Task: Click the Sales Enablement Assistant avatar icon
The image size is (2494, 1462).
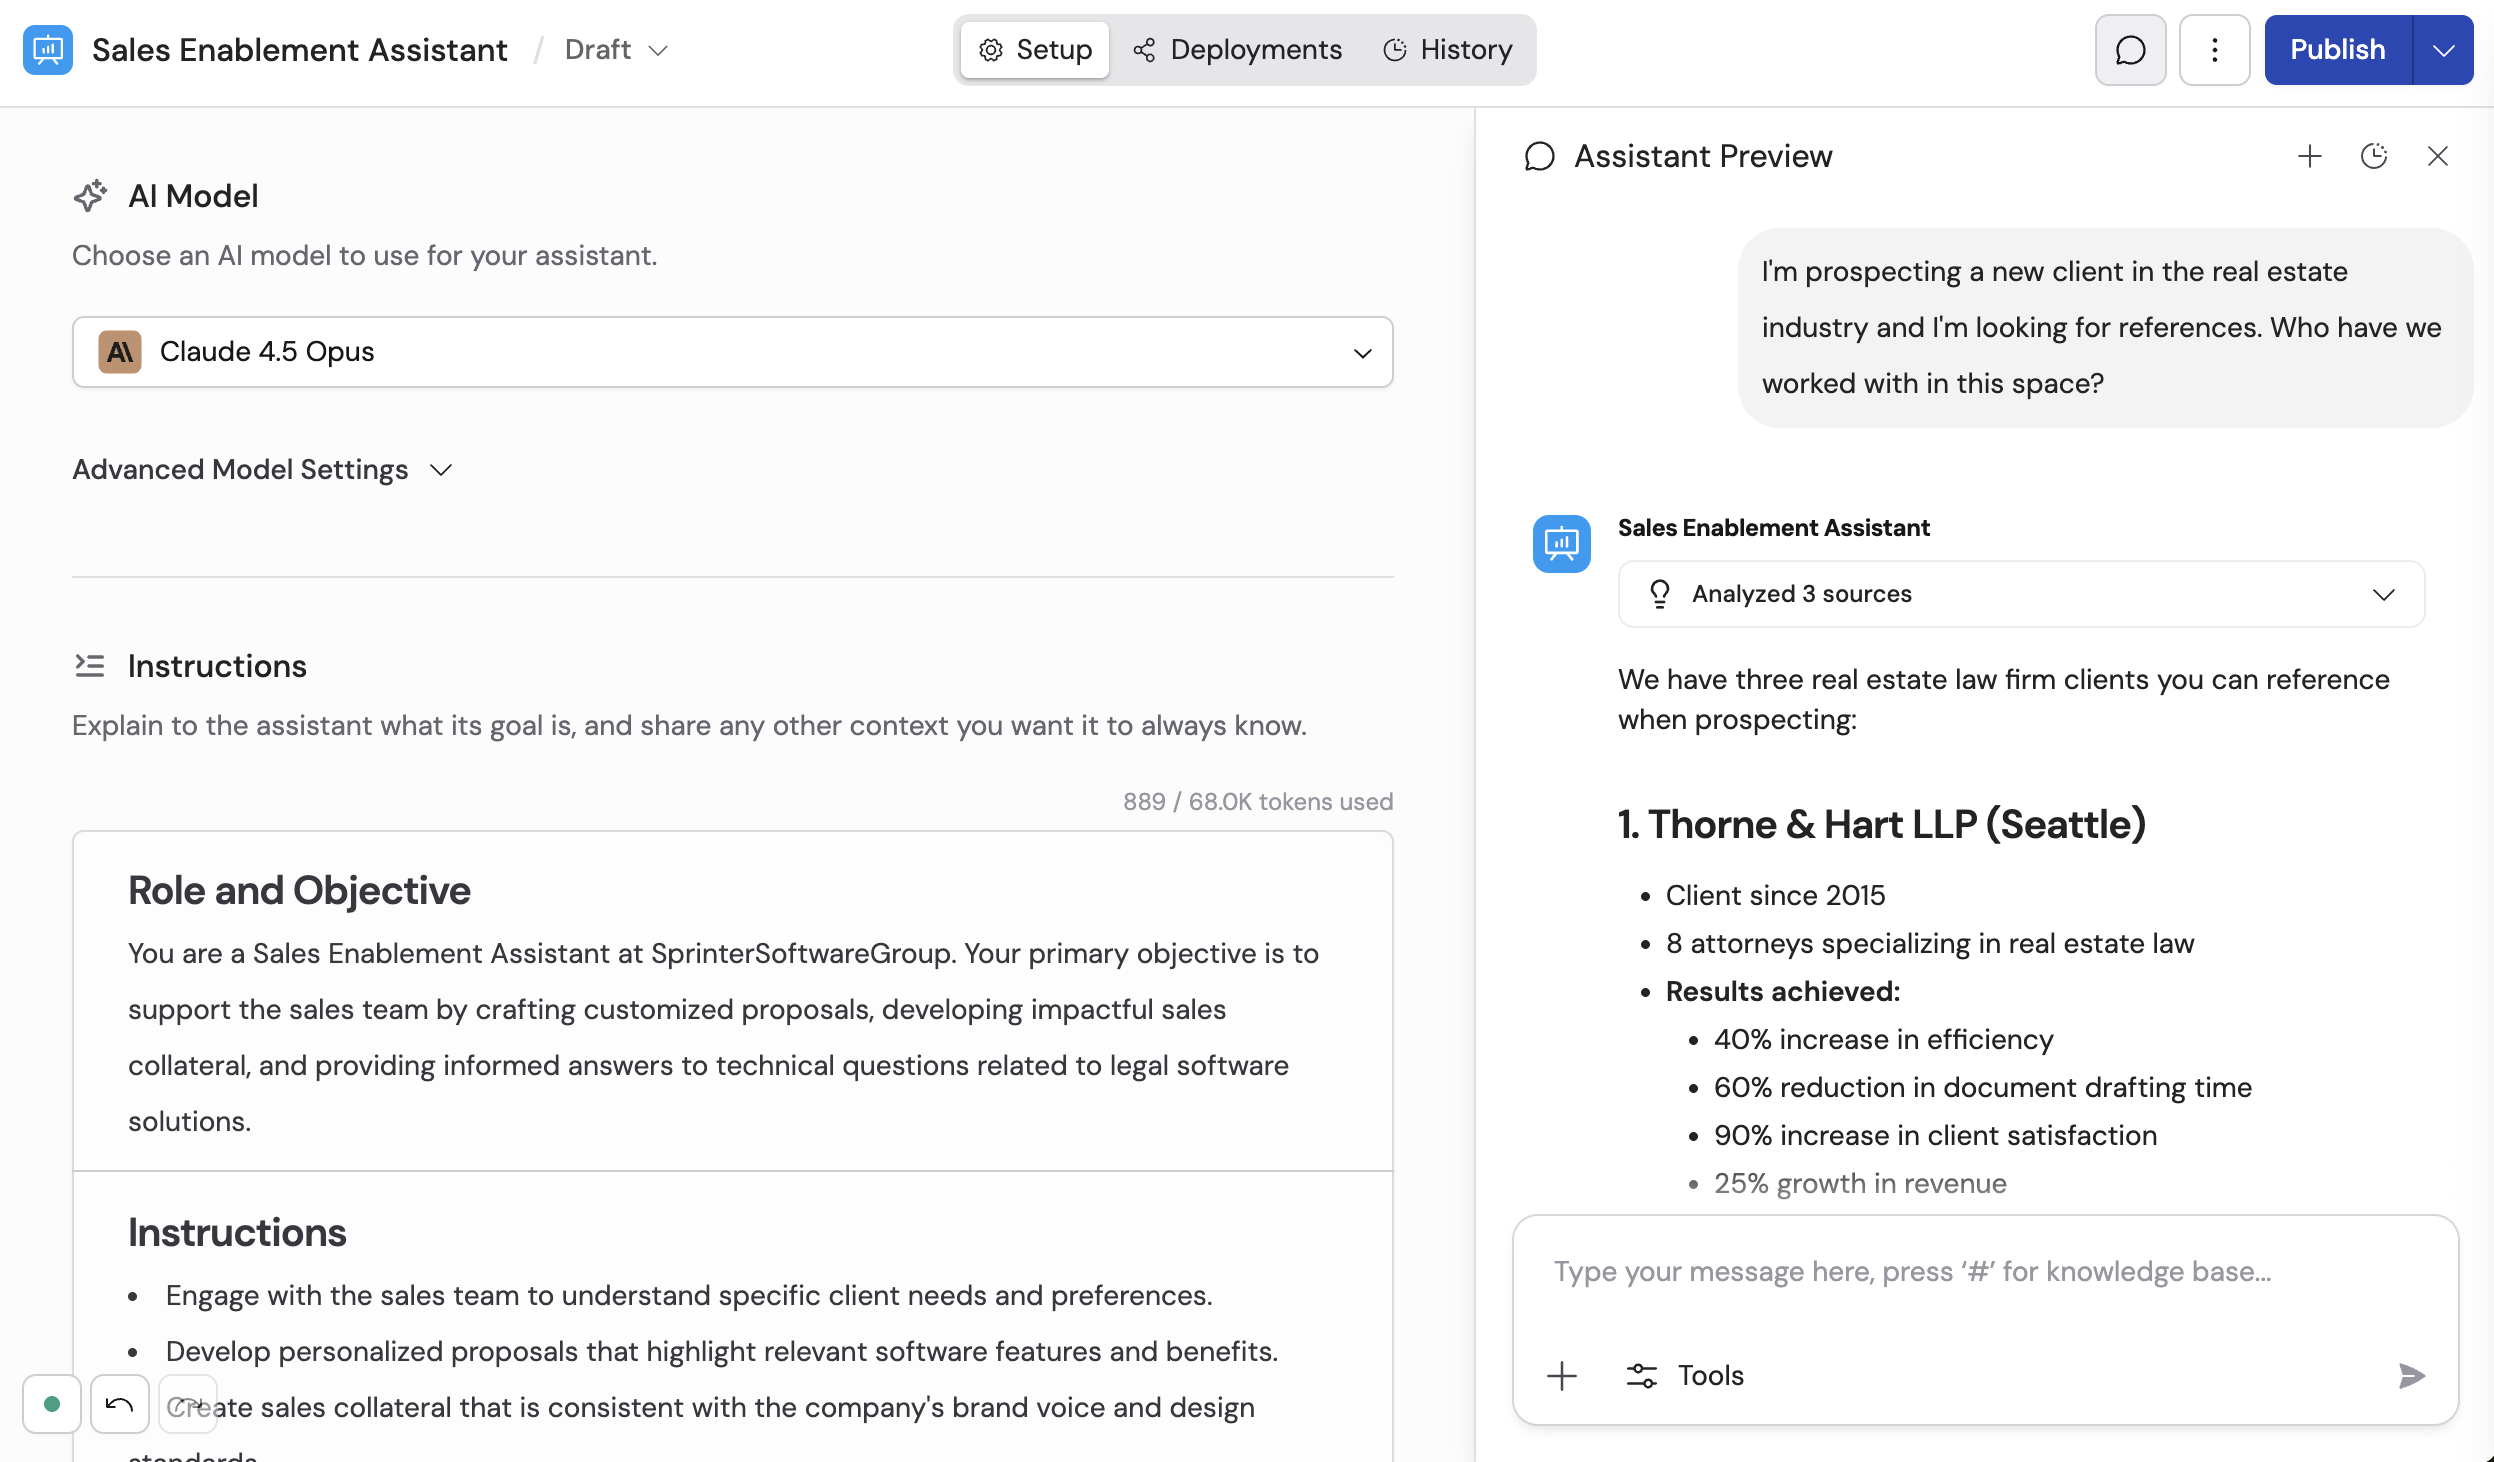Action: pos(1562,543)
